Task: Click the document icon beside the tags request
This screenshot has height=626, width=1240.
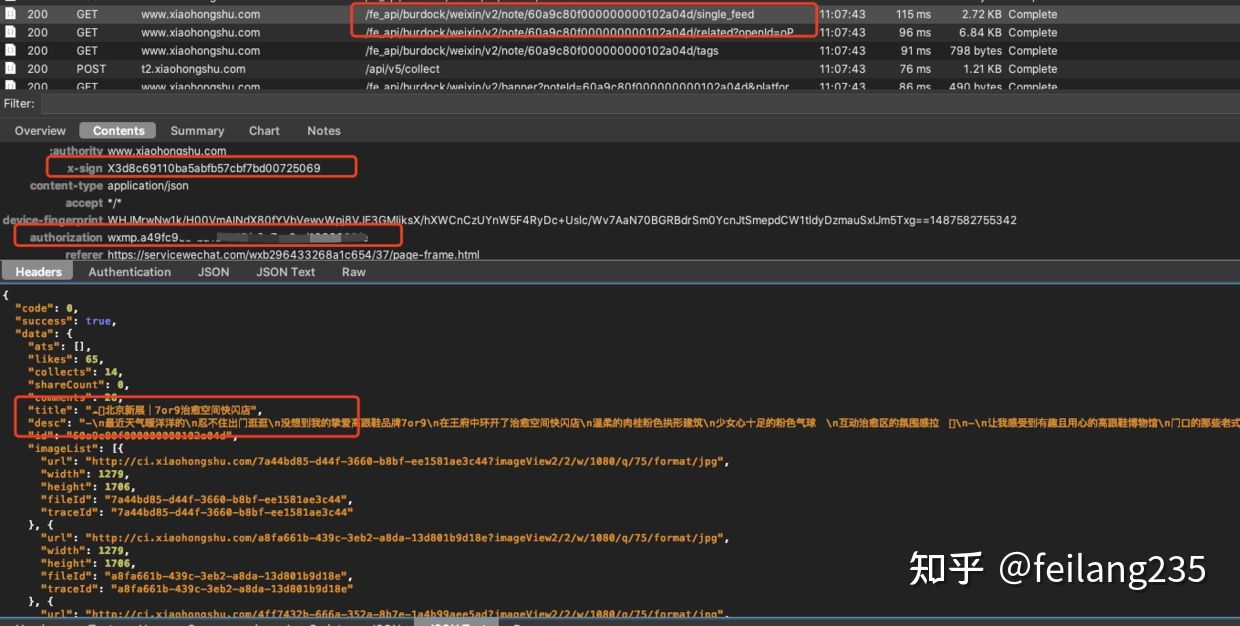Action: point(10,51)
